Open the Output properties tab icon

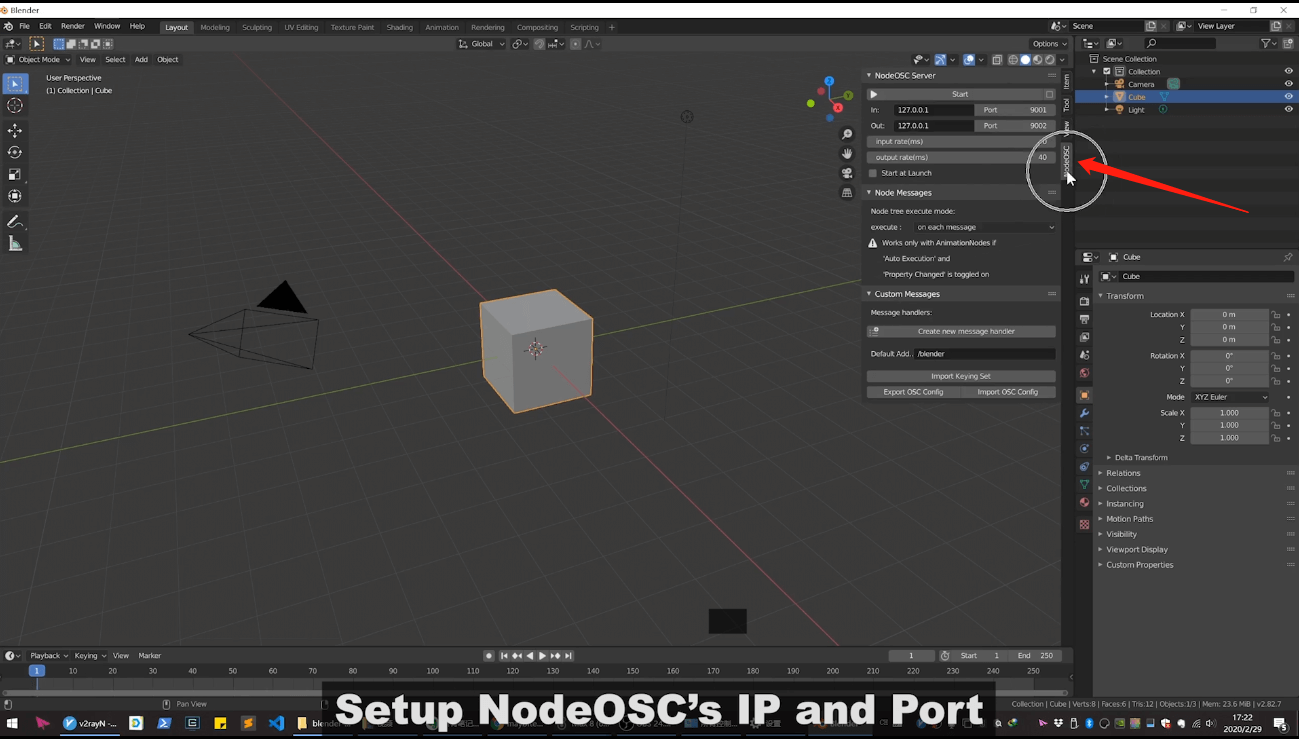click(x=1084, y=319)
